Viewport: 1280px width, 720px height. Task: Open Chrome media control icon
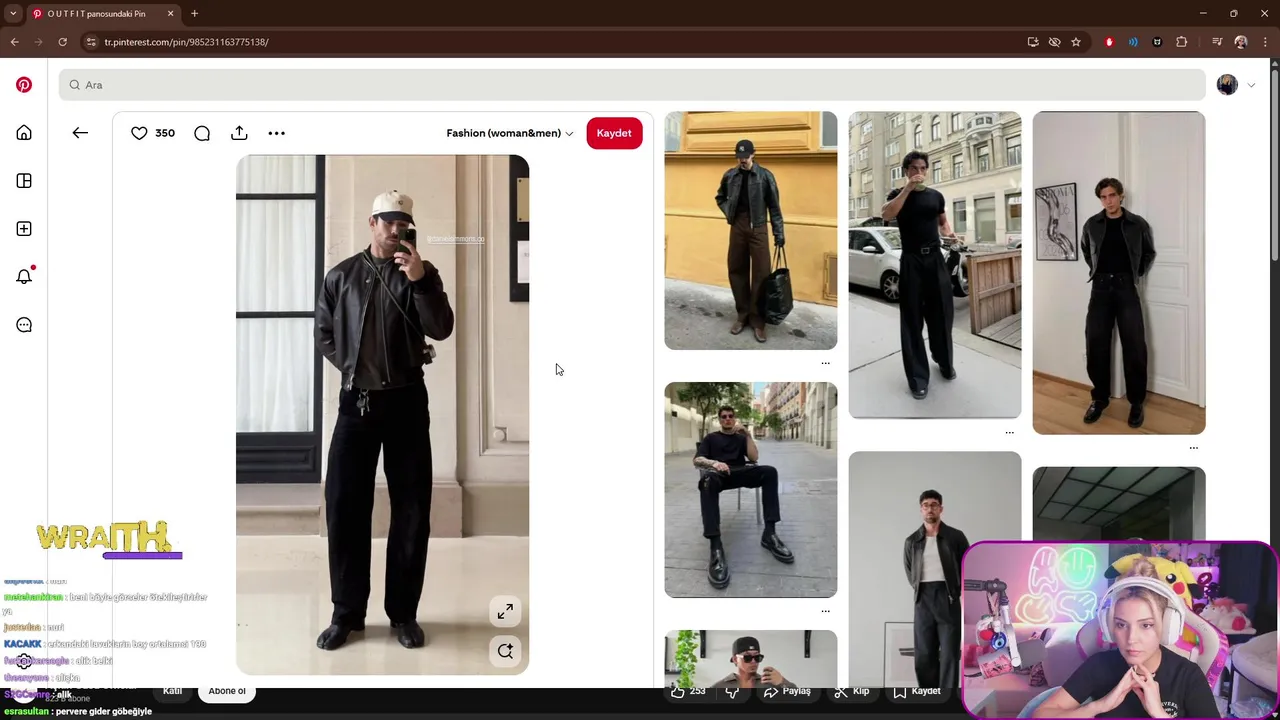click(1217, 42)
